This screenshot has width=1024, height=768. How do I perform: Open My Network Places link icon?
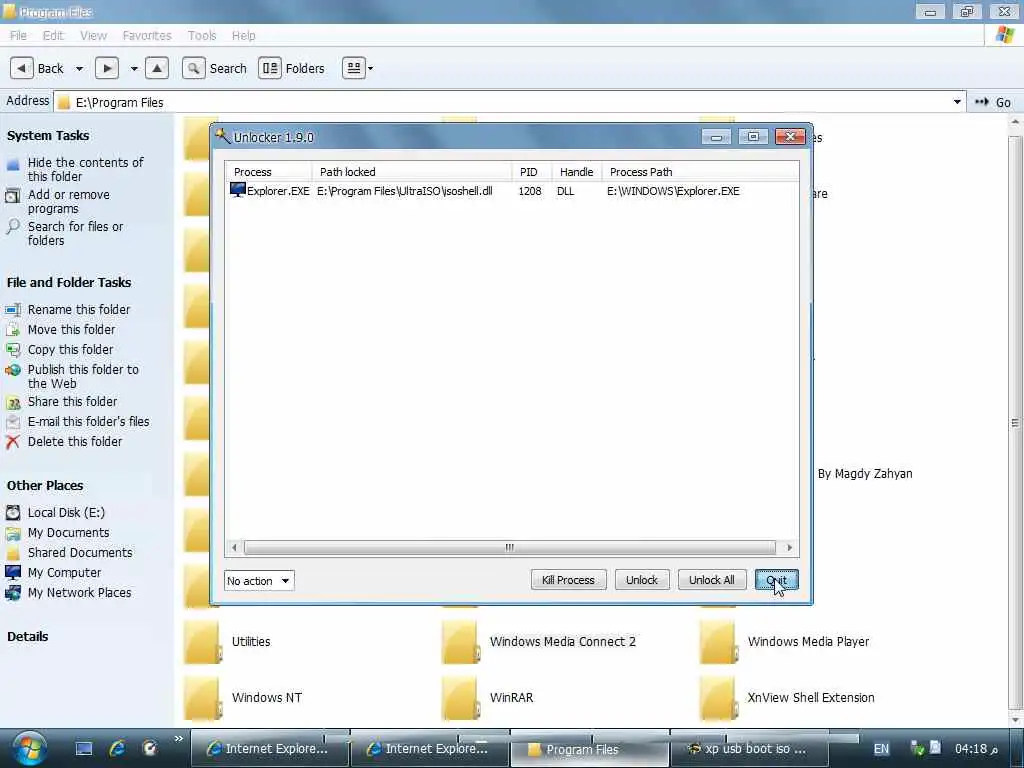tap(12, 592)
